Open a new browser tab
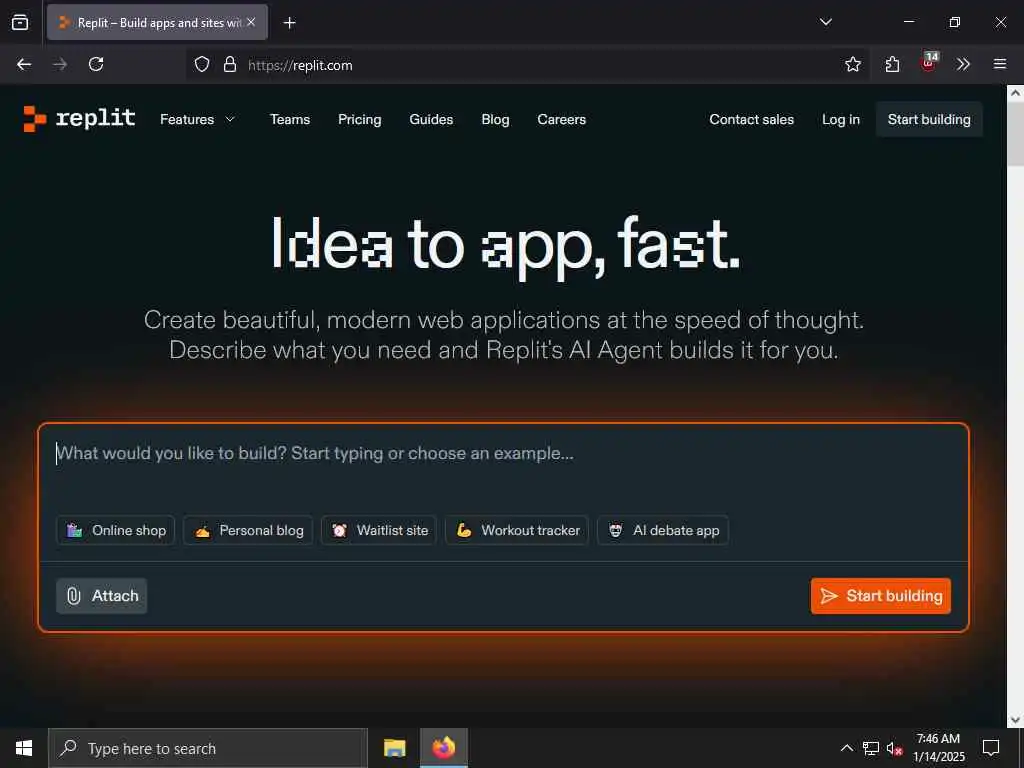1024x768 pixels. (x=289, y=23)
